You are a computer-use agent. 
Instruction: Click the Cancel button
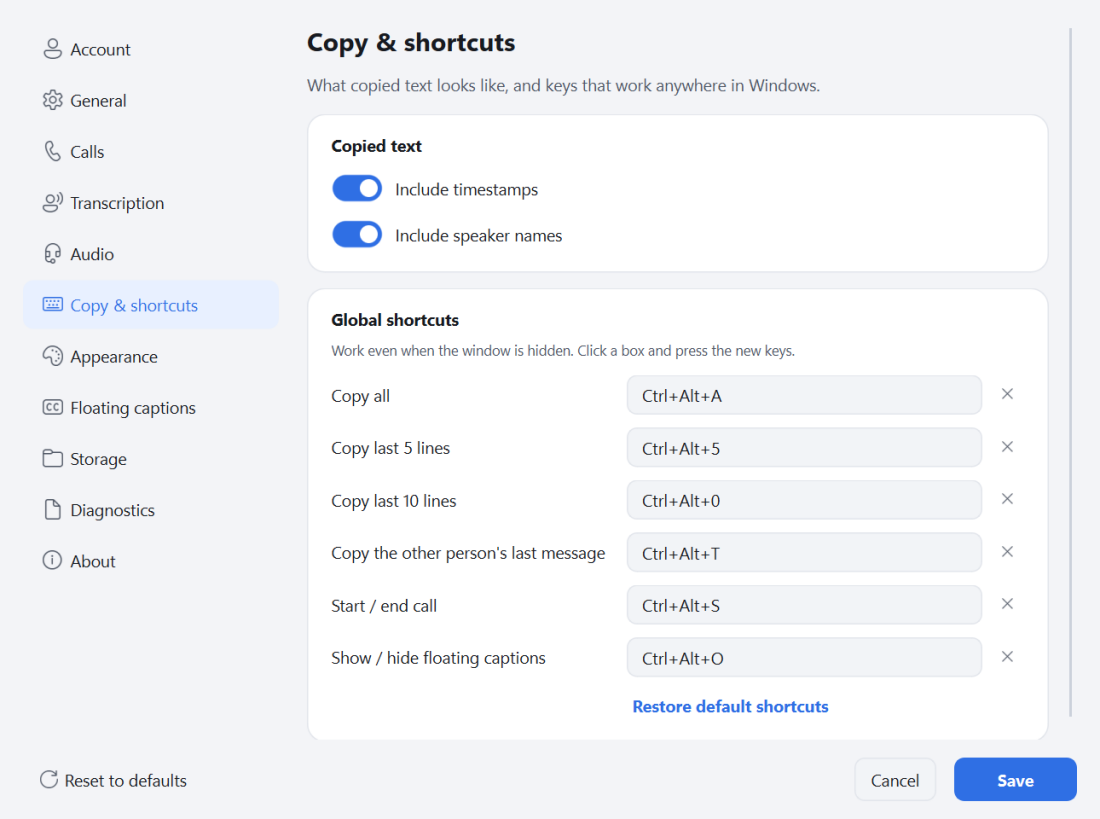pos(894,780)
